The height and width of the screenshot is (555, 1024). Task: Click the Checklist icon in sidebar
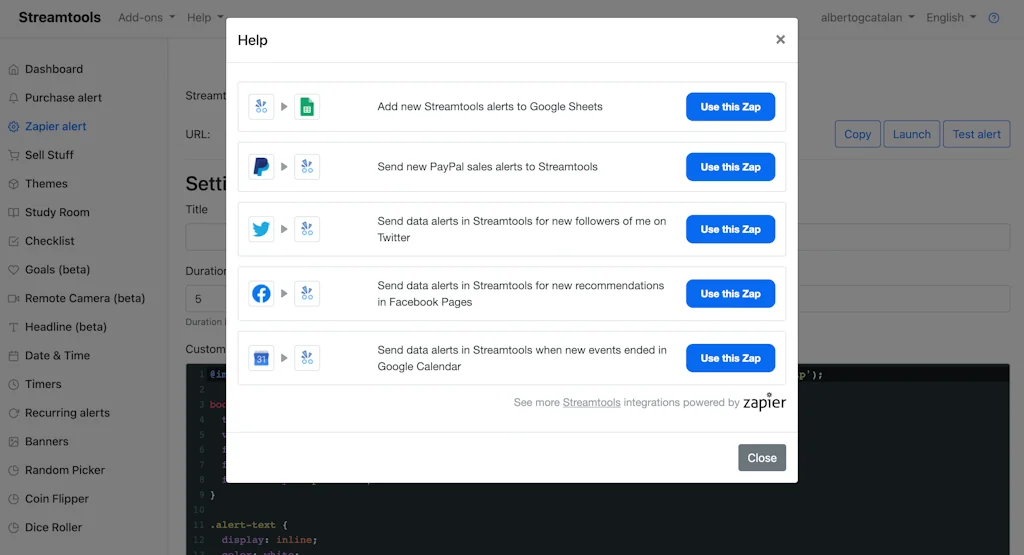(13, 241)
